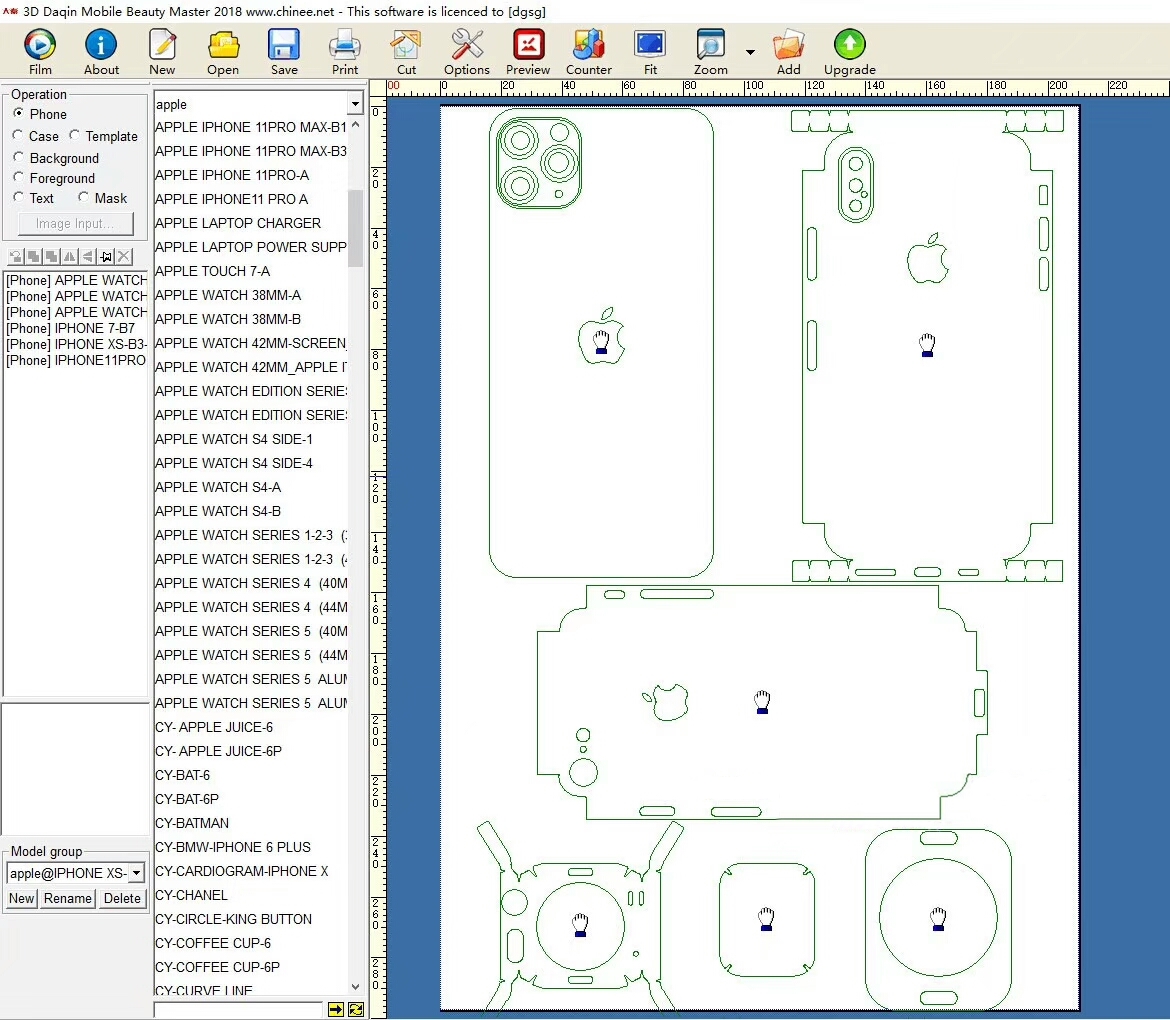The image size is (1170, 1020).
Task: Open the Options tools icon
Action: tap(467, 51)
